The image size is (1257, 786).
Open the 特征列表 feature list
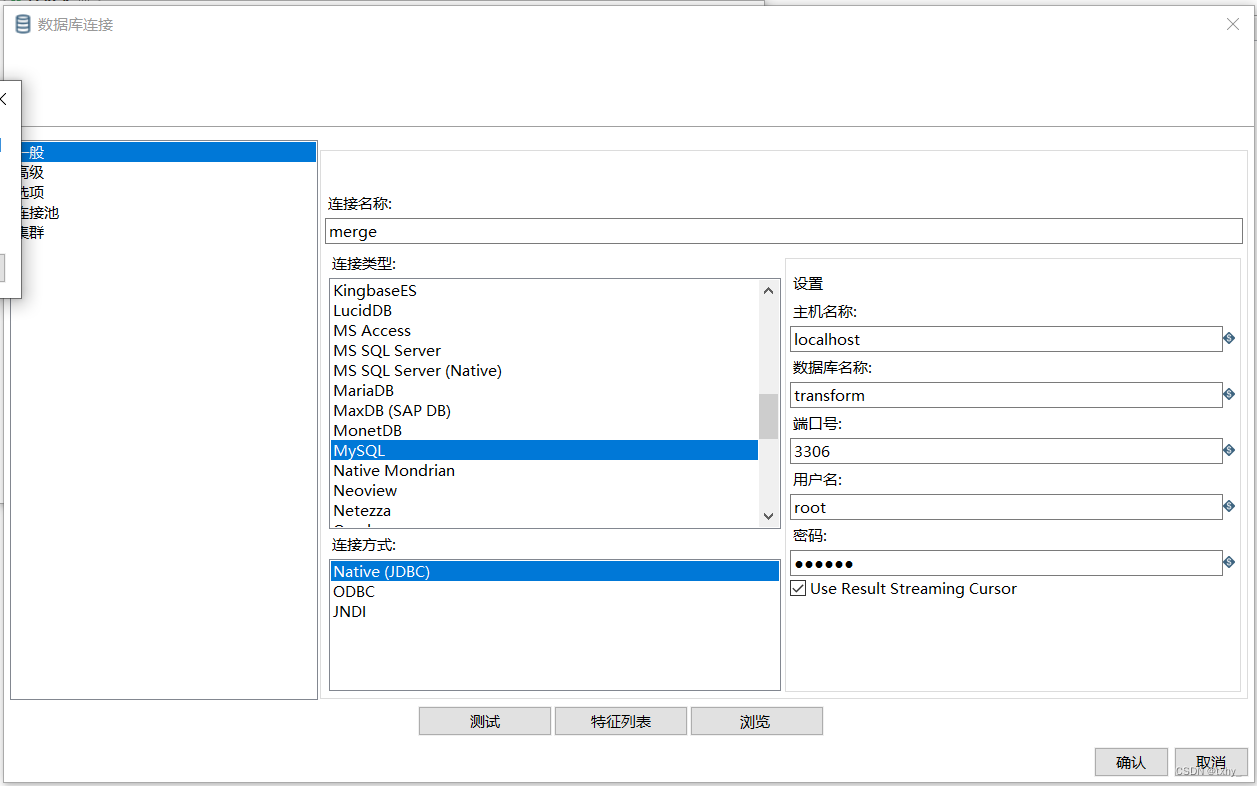(620, 720)
